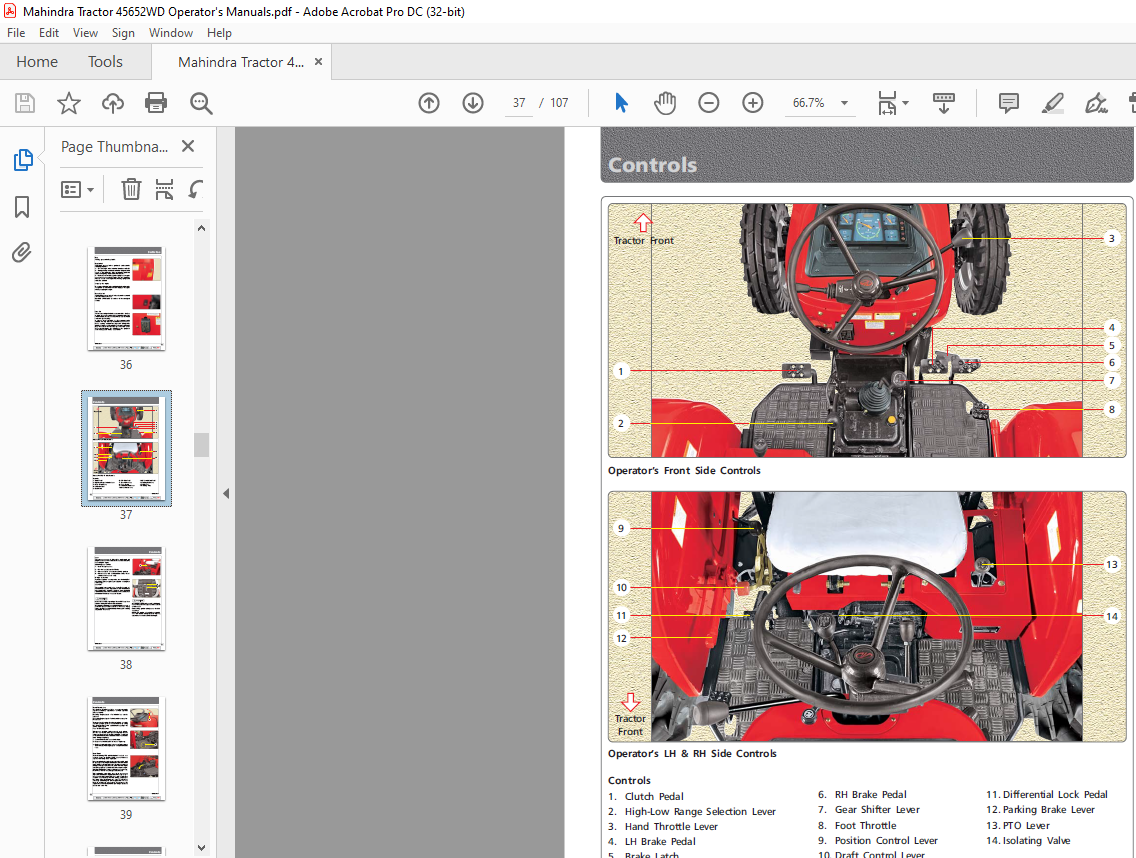The width and height of the screenshot is (1136, 858).
Task: Print the document using printer icon
Action: click(156, 103)
